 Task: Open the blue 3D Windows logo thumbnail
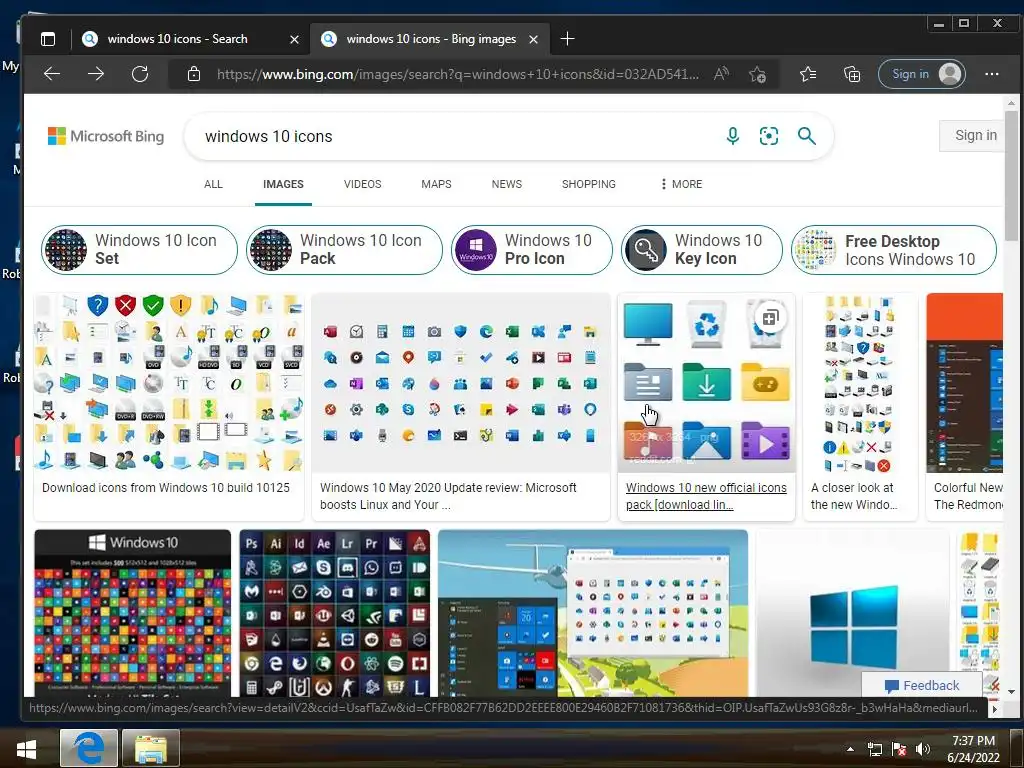point(852,613)
